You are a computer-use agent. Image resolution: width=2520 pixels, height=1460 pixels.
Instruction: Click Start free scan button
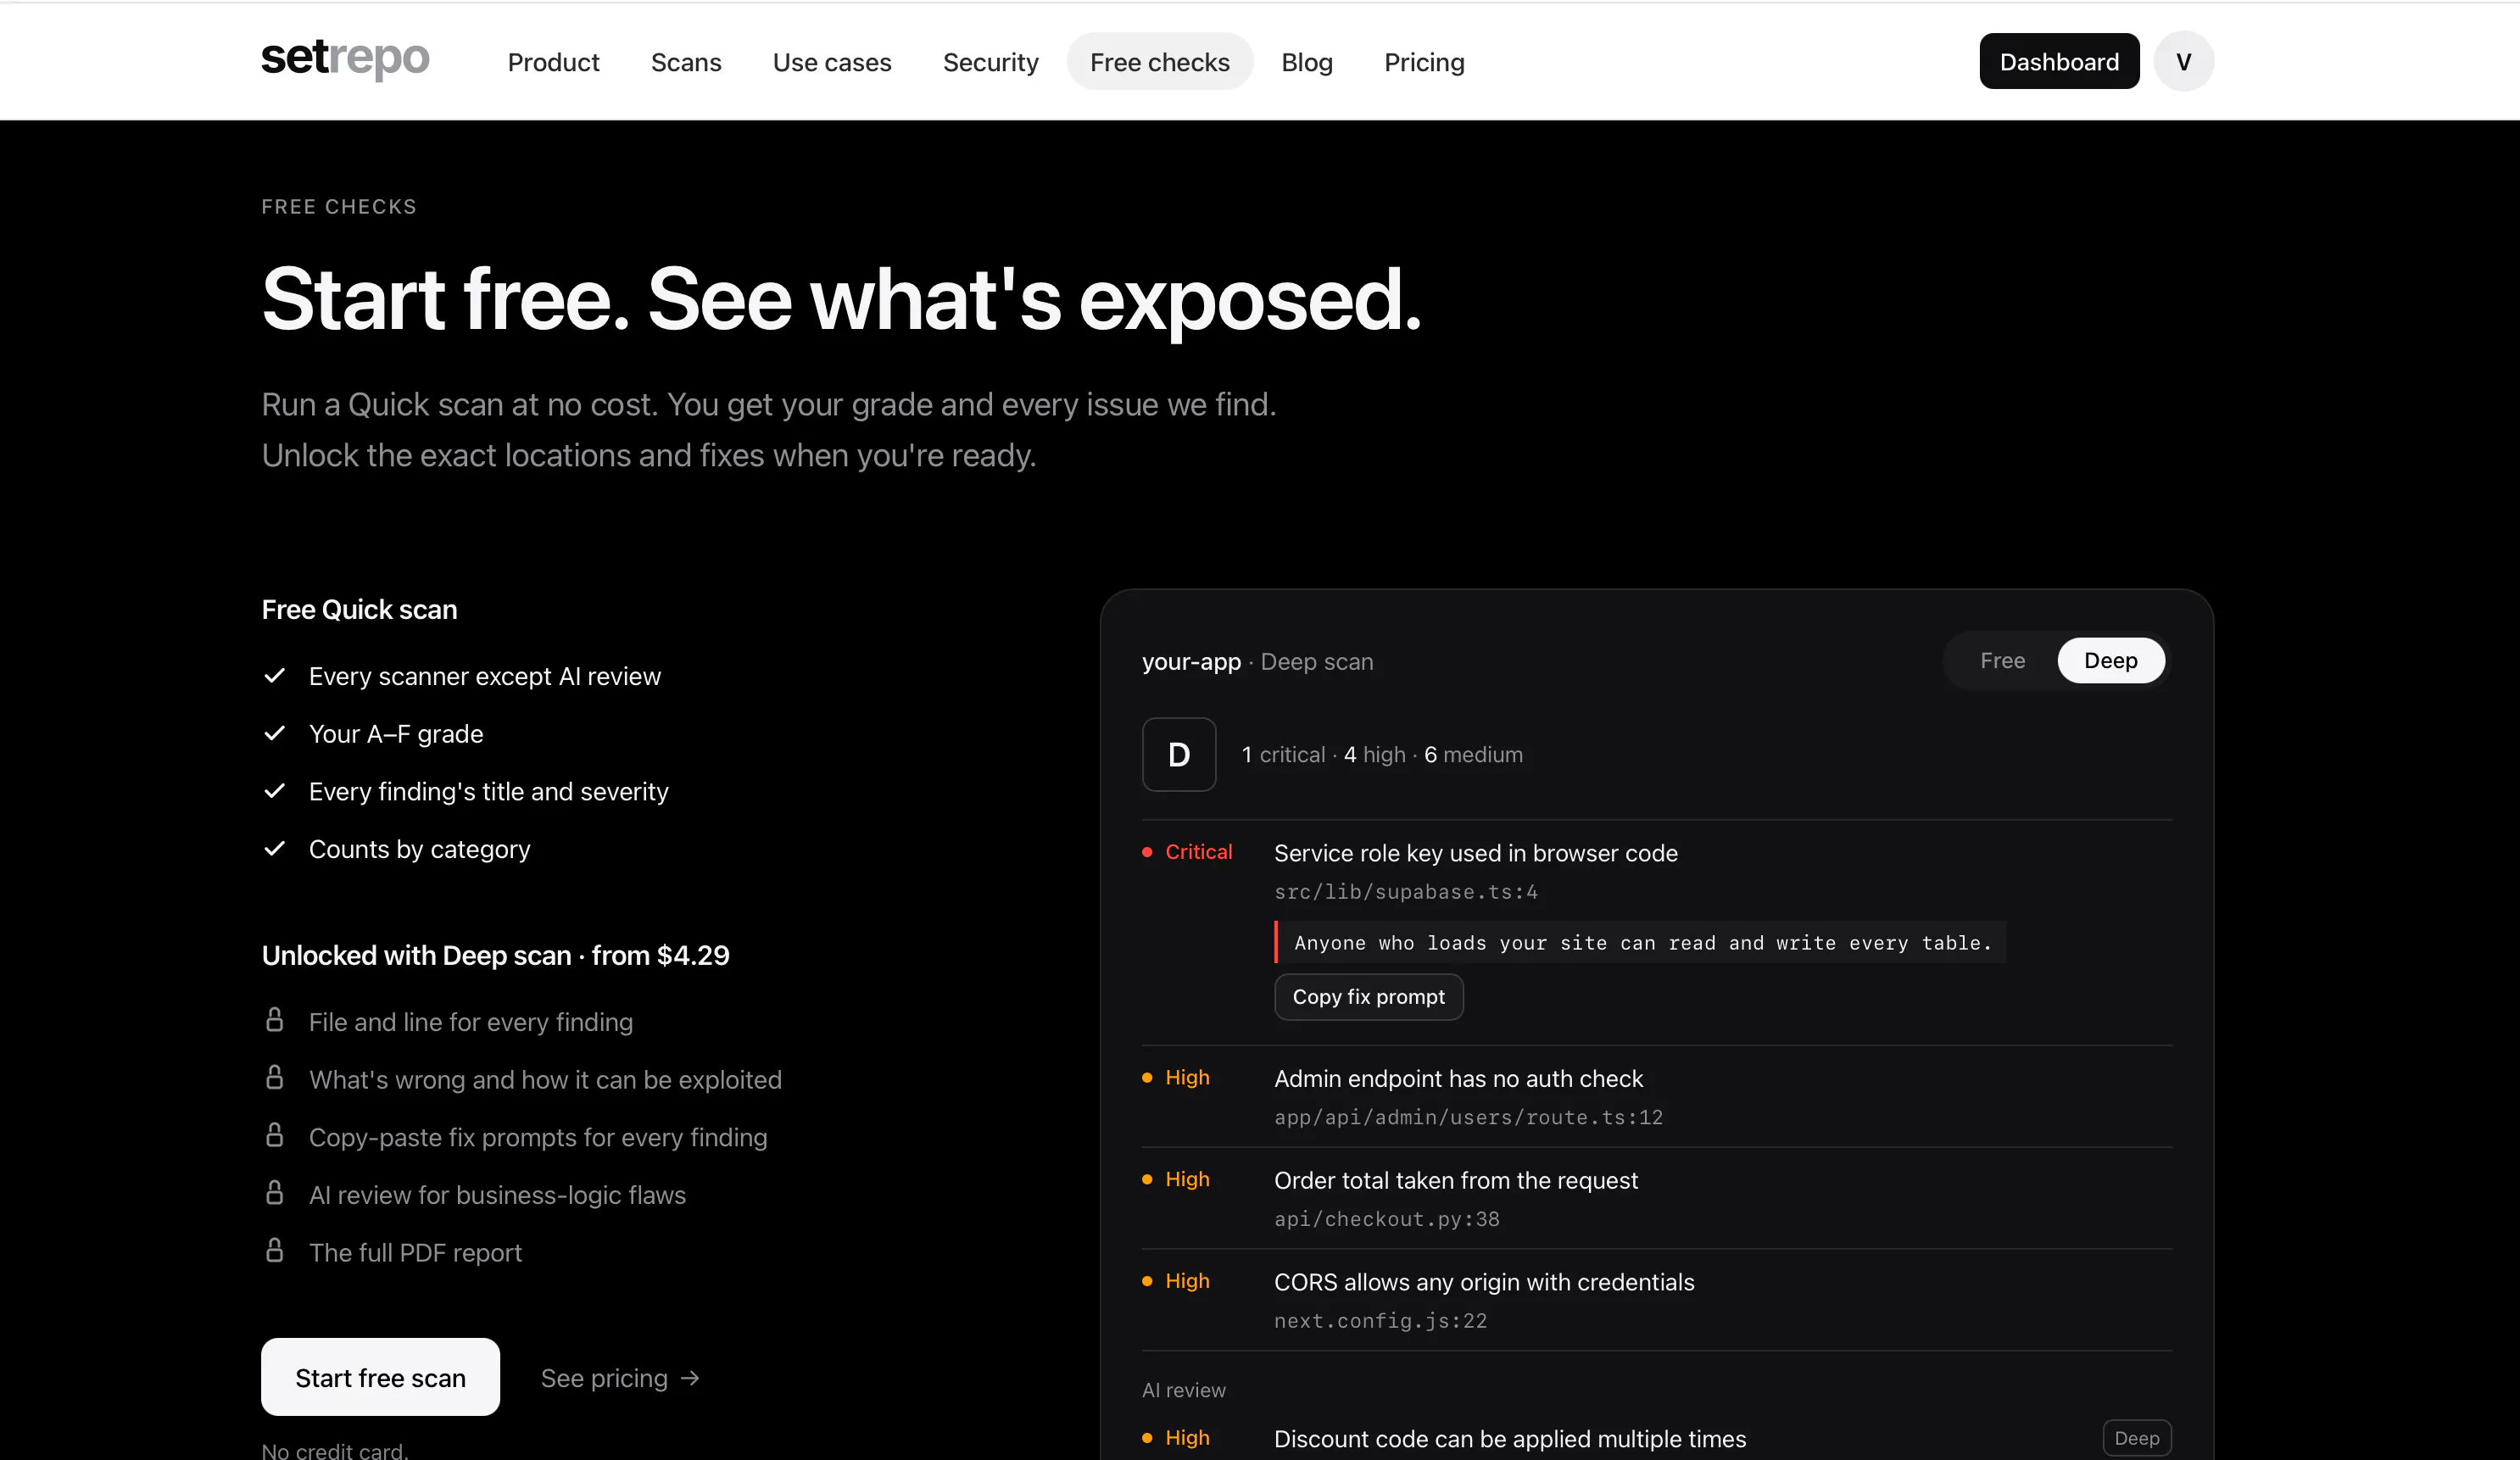click(x=380, y=1378)
